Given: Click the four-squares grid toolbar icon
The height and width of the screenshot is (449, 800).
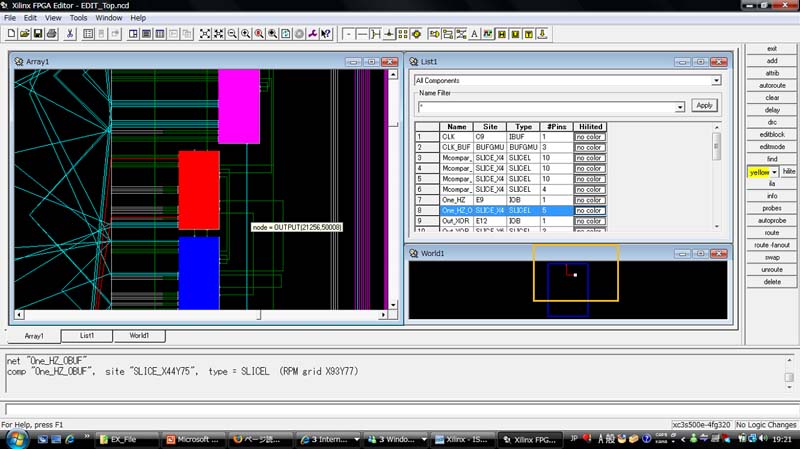Looking at the screenshot, I should click(x=403, y=34).
